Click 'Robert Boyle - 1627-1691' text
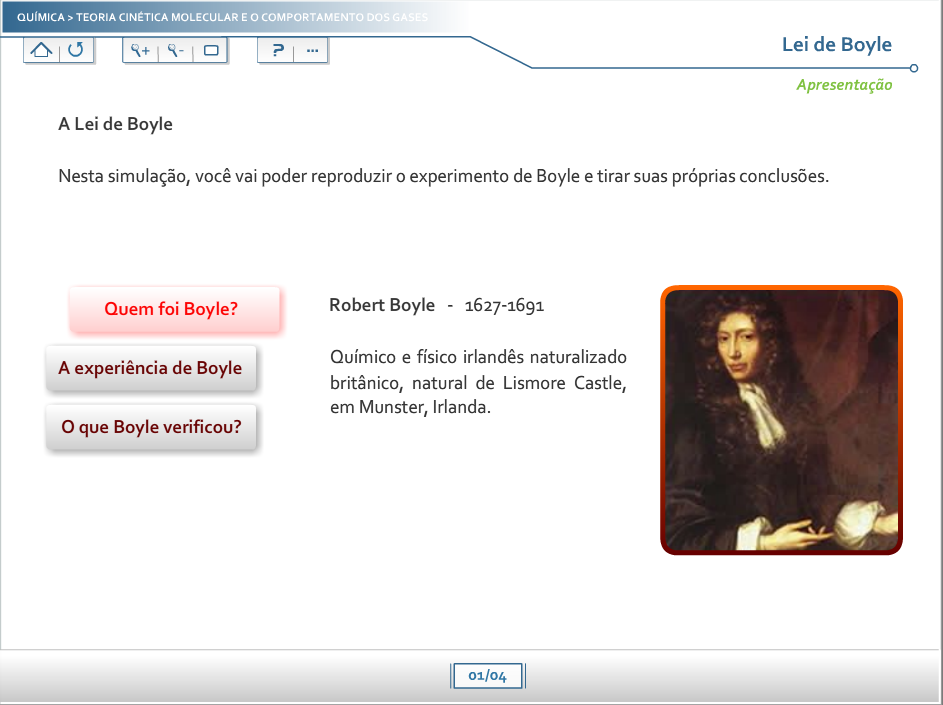The height and width of the screenshot is (705, 943). (x=437, y=306)
